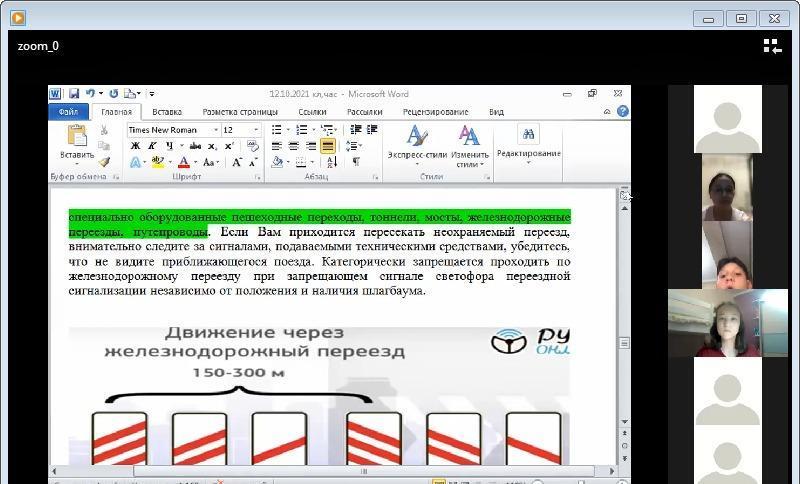Expand the font color dropdown arrow

click(195, 162)
